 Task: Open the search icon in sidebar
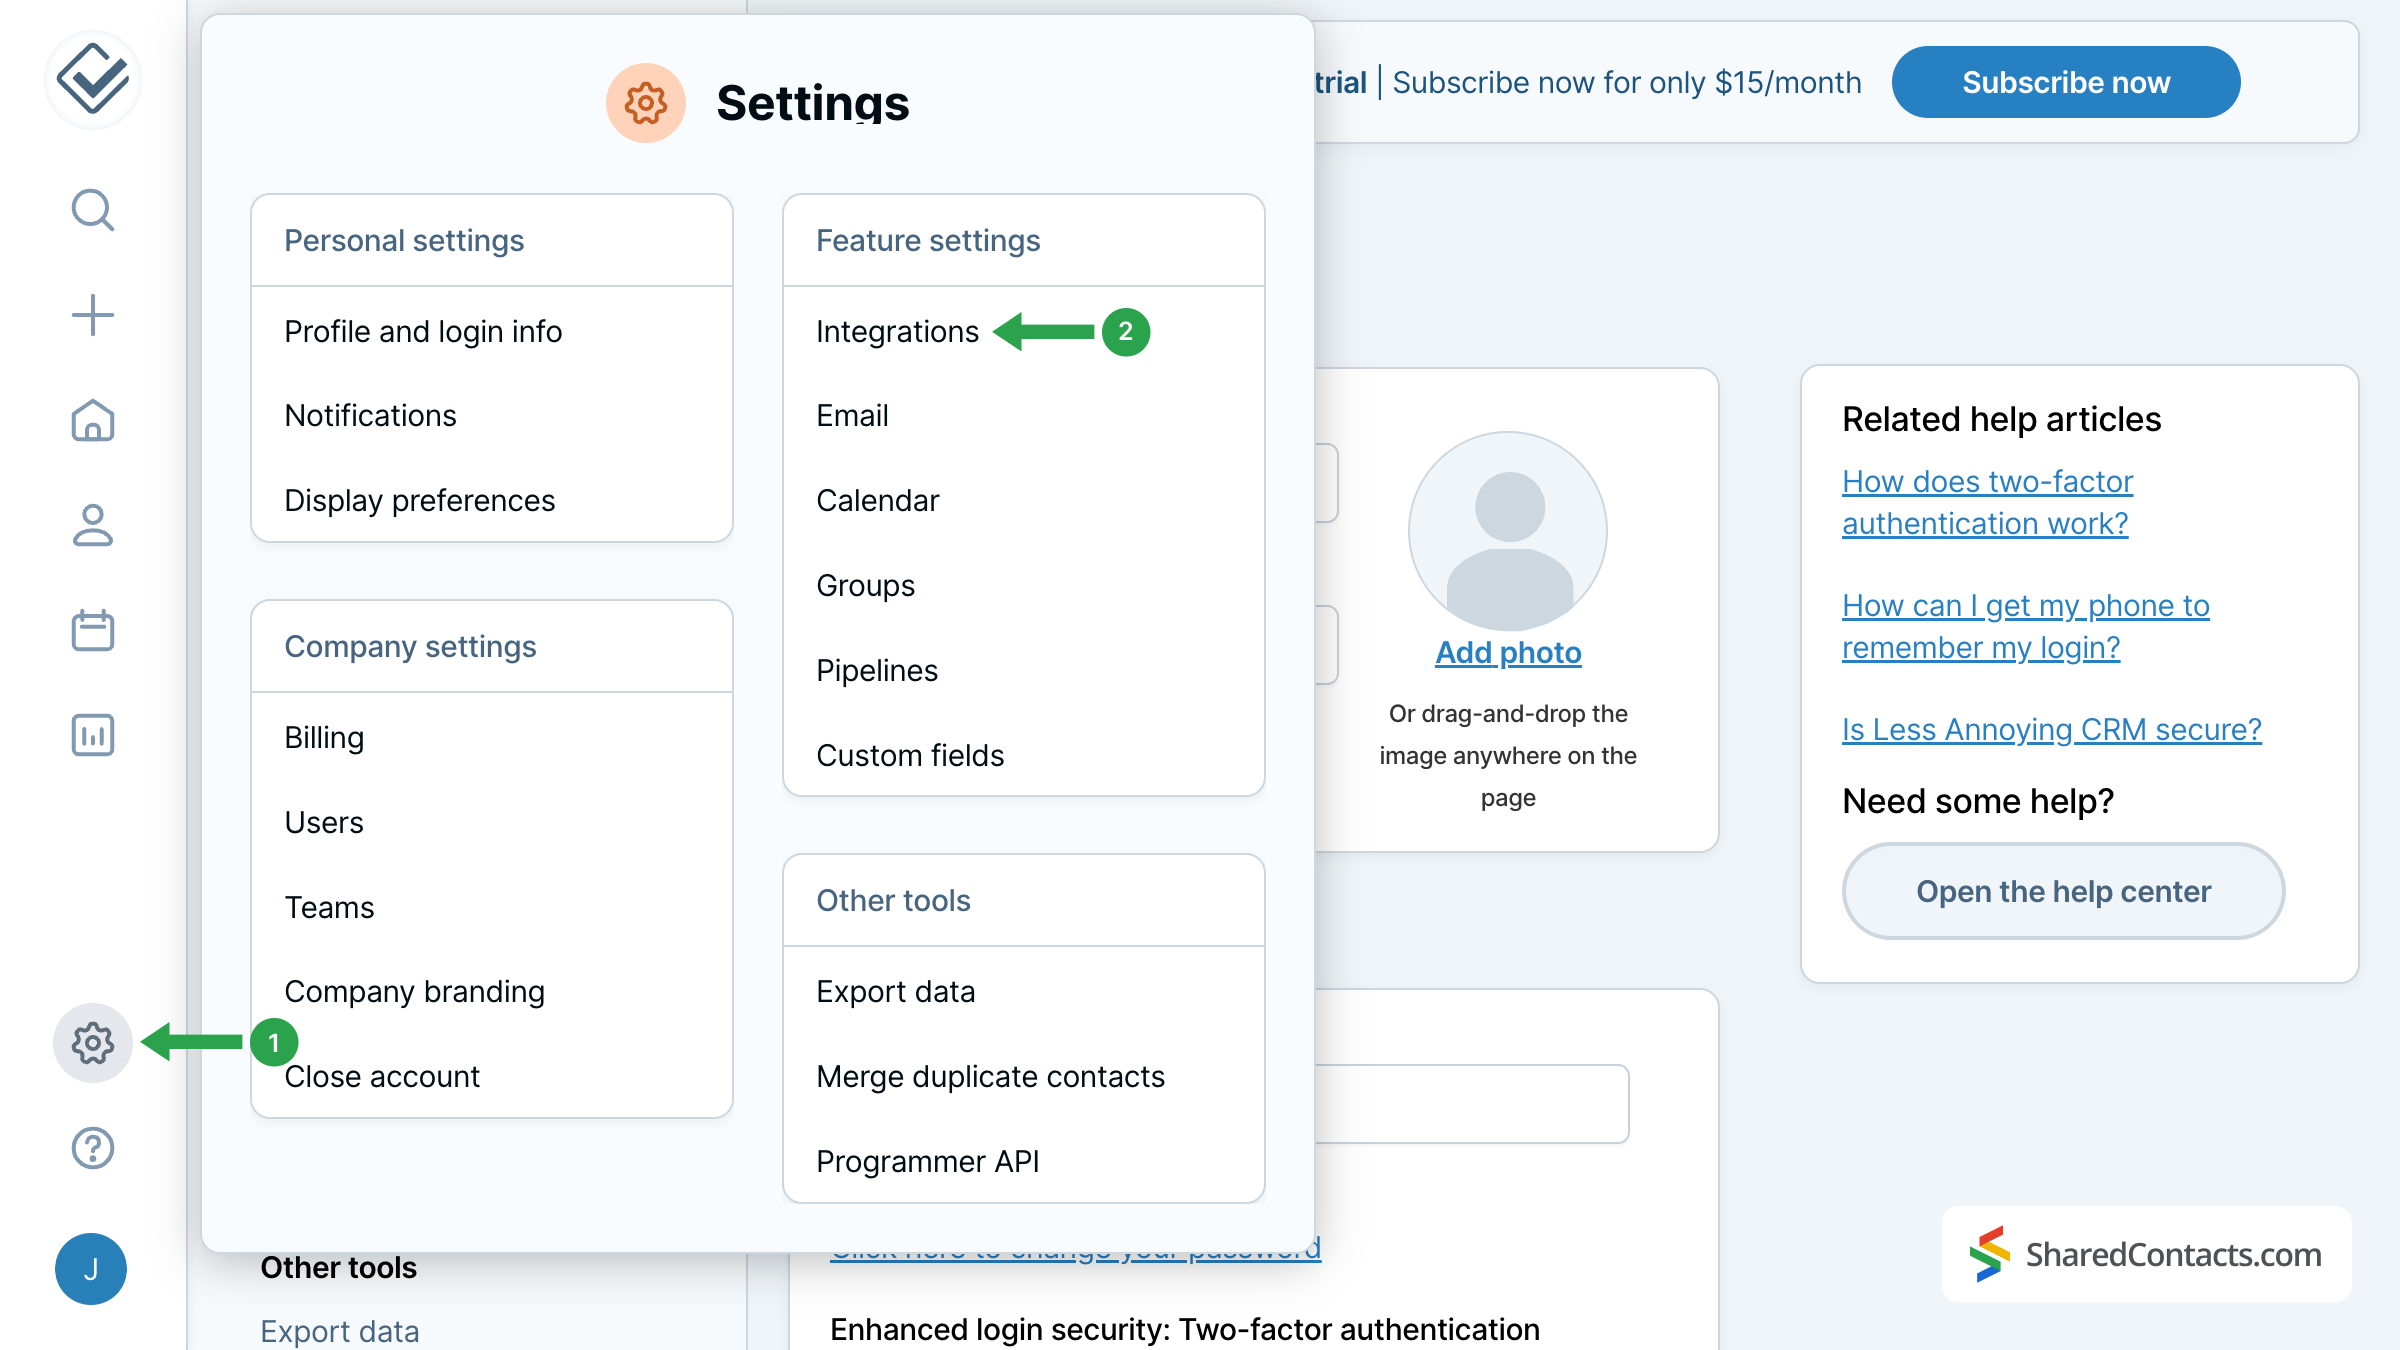tap(92, 210)
